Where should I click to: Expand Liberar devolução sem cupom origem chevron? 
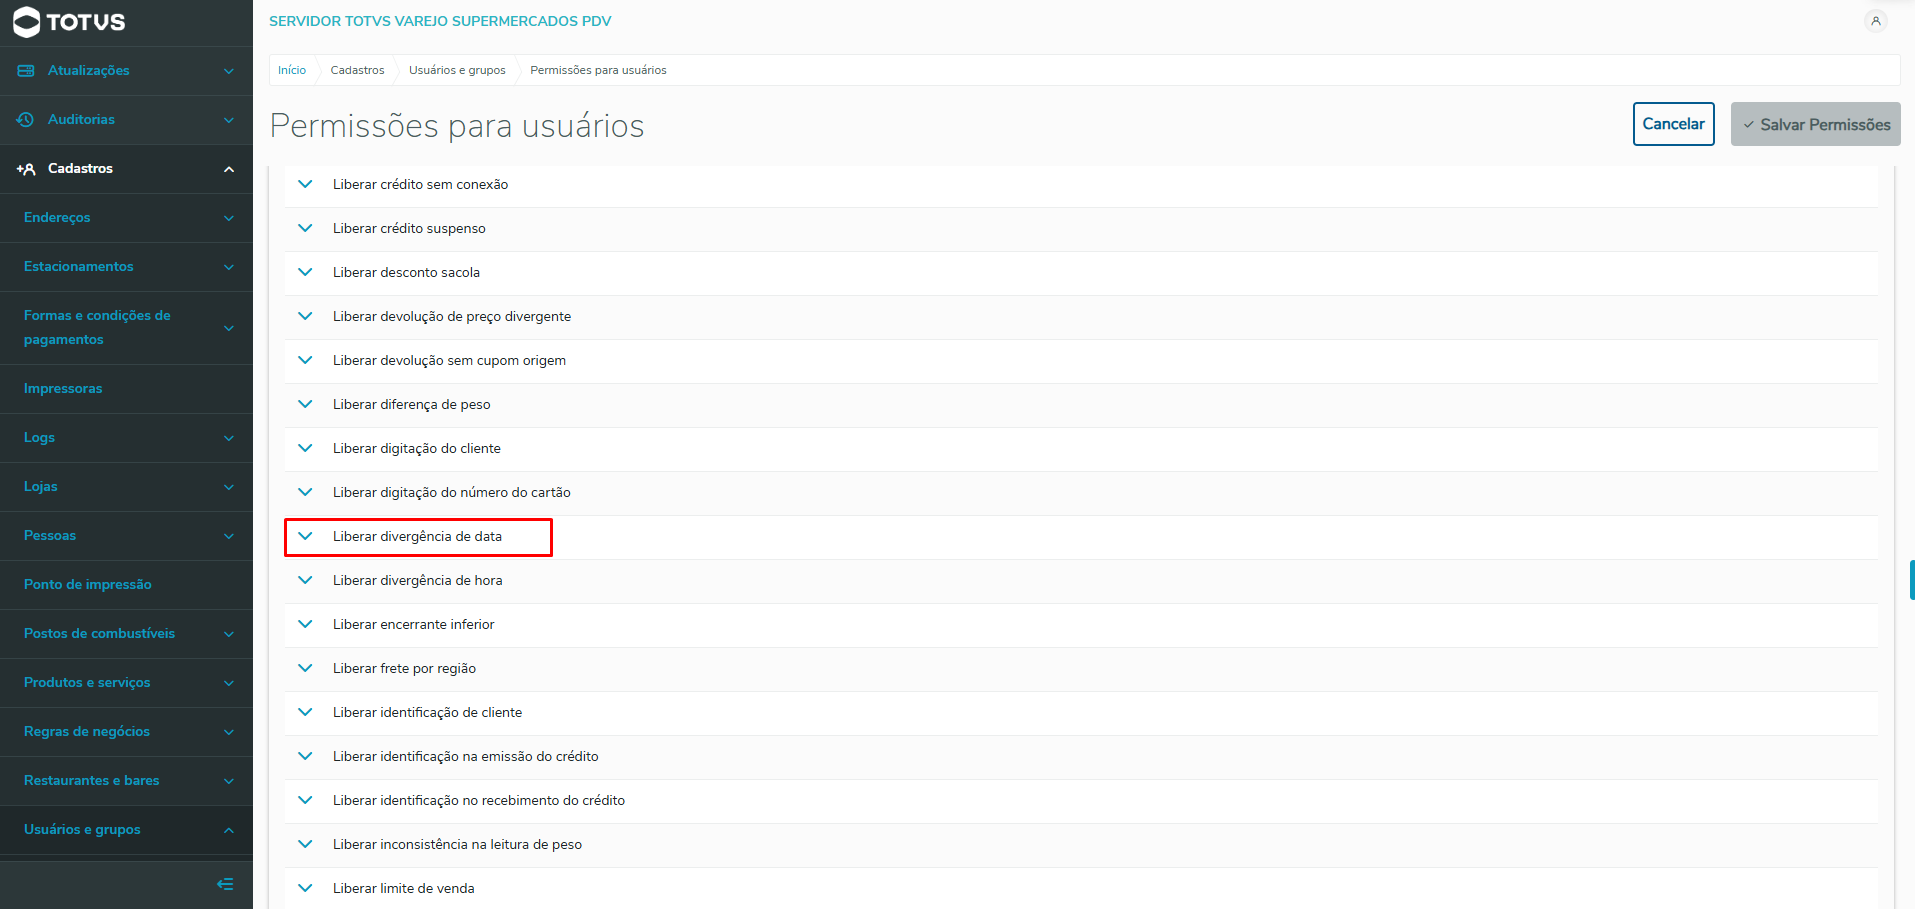305,360
